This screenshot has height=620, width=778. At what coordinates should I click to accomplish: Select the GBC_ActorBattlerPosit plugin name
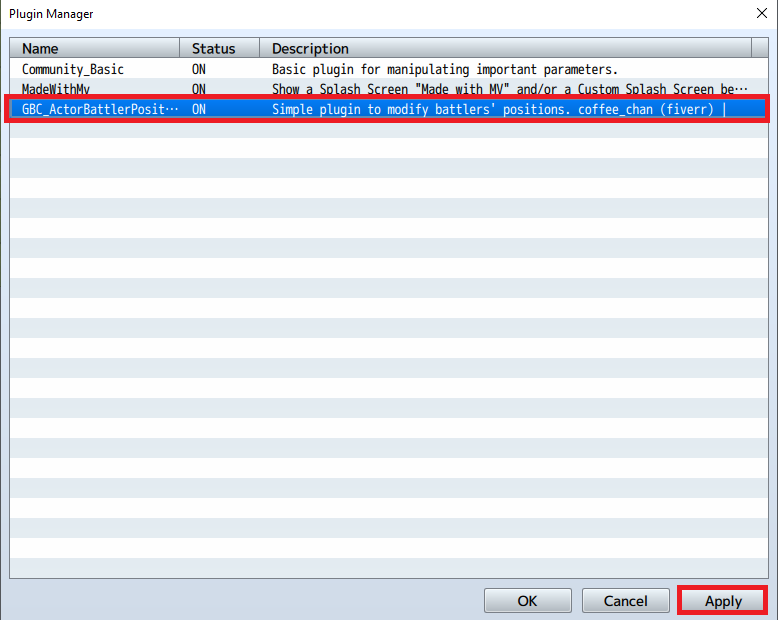100,109
